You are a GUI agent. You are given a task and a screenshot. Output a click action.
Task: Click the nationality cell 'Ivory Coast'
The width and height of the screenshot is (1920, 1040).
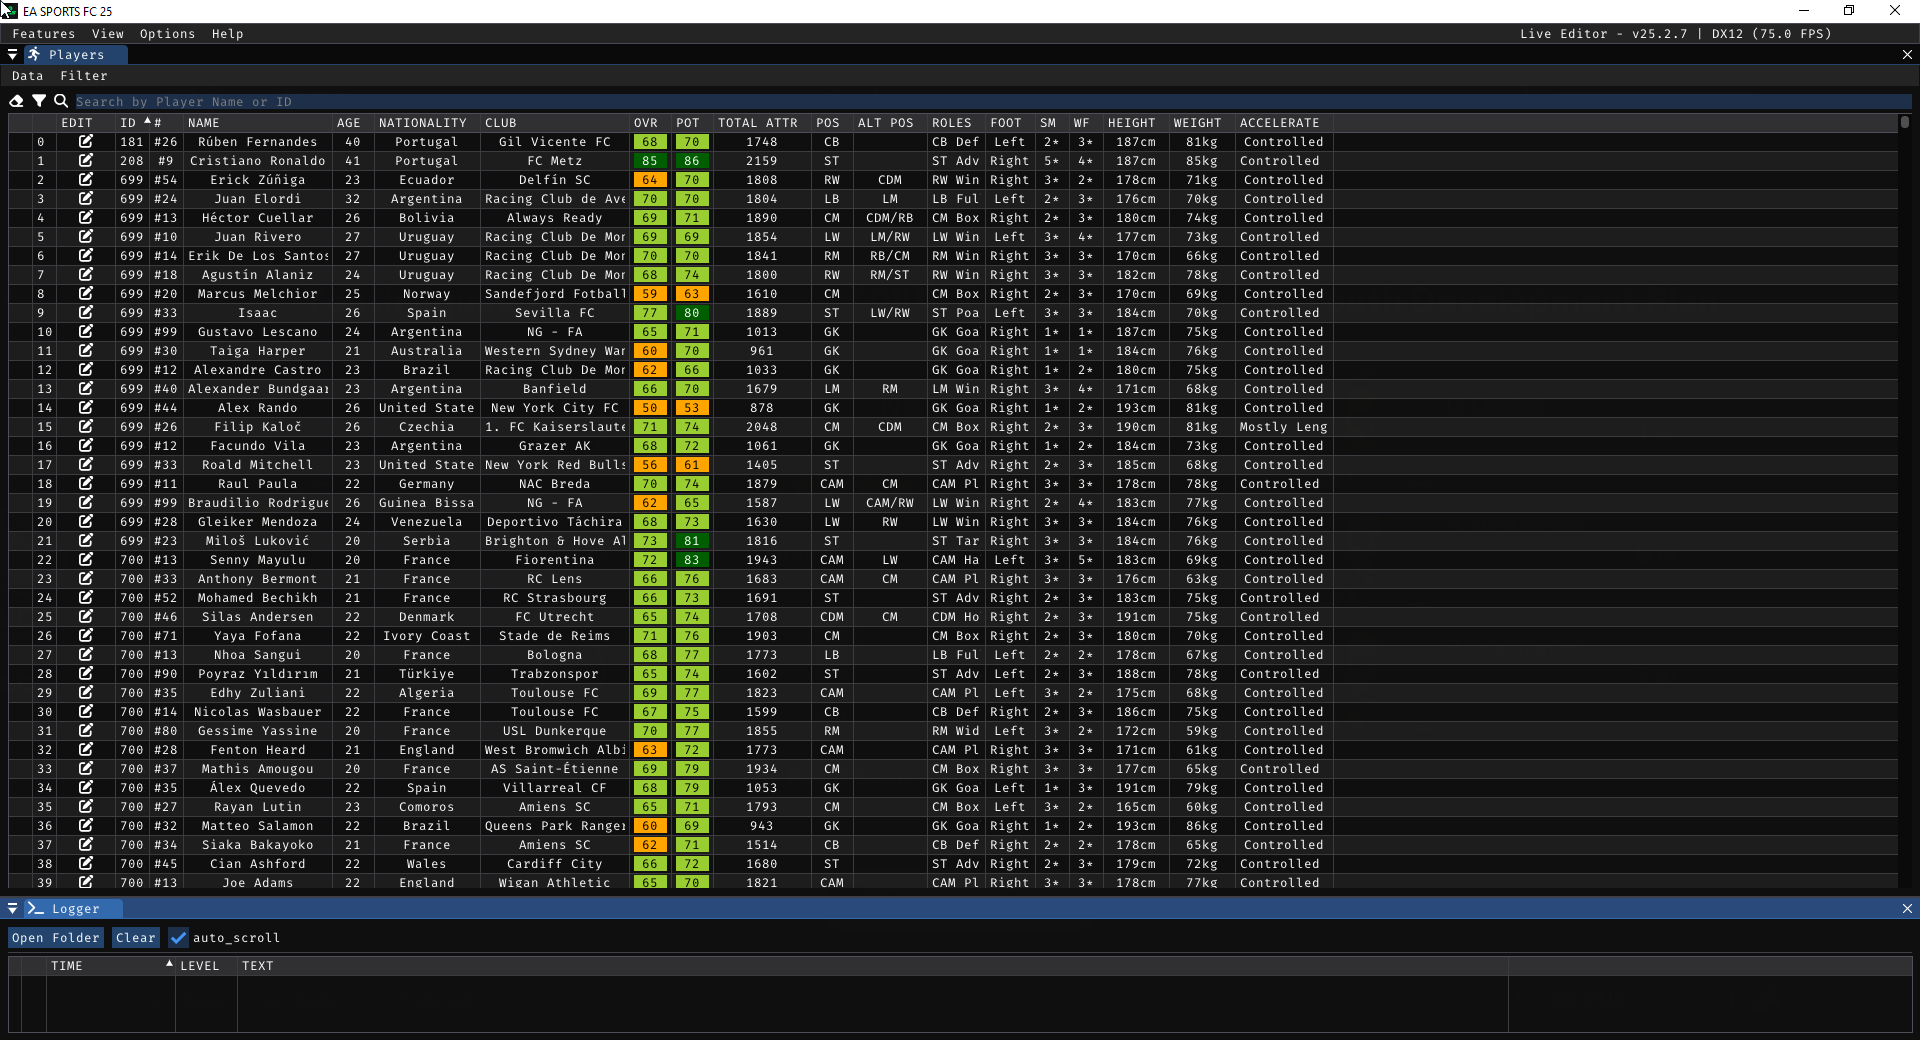tap(427, 636)
